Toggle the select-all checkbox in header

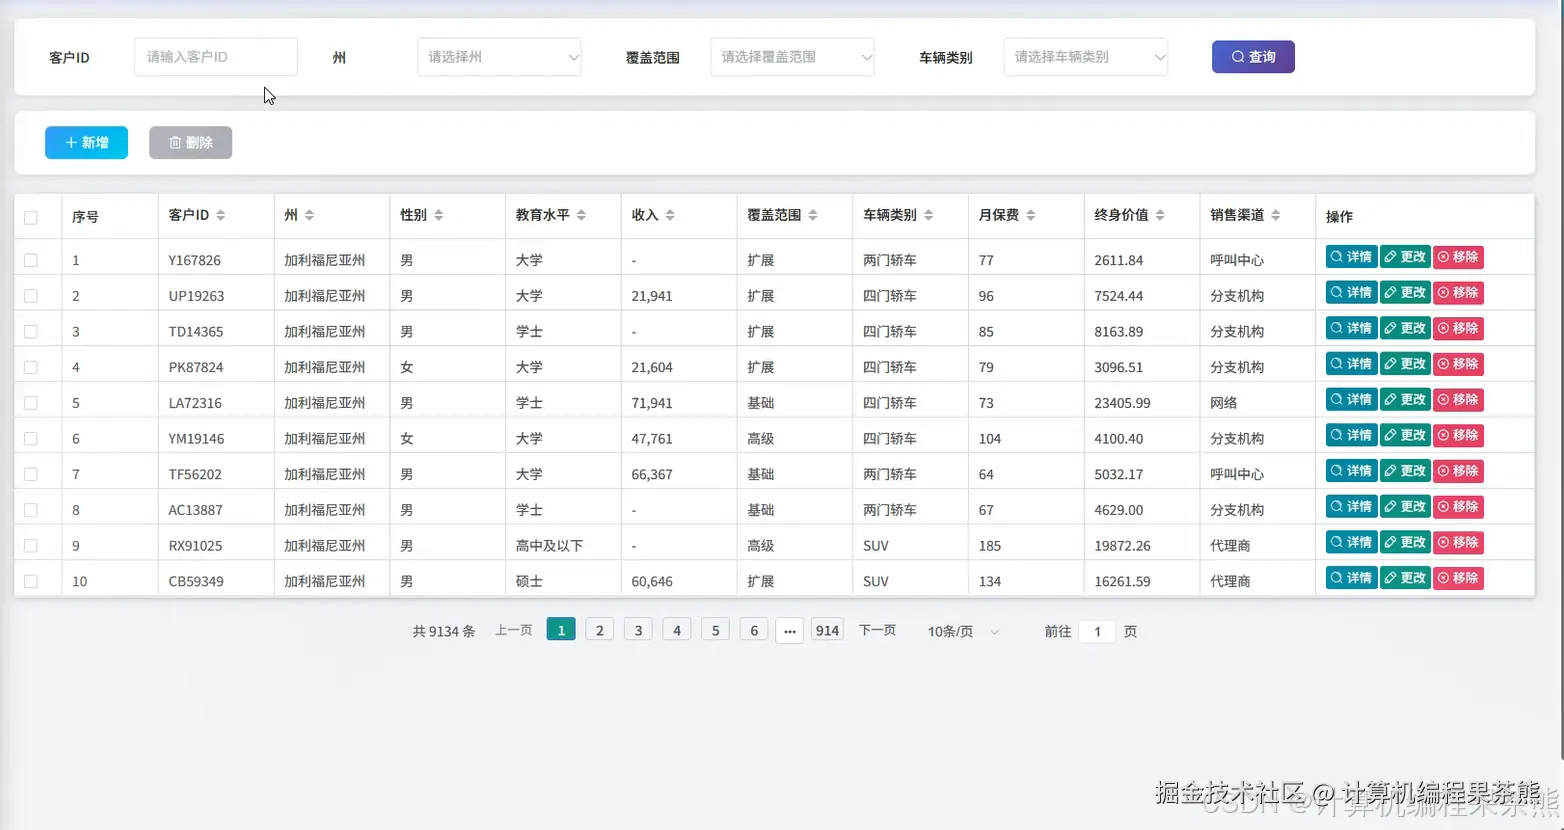(31, 217)
